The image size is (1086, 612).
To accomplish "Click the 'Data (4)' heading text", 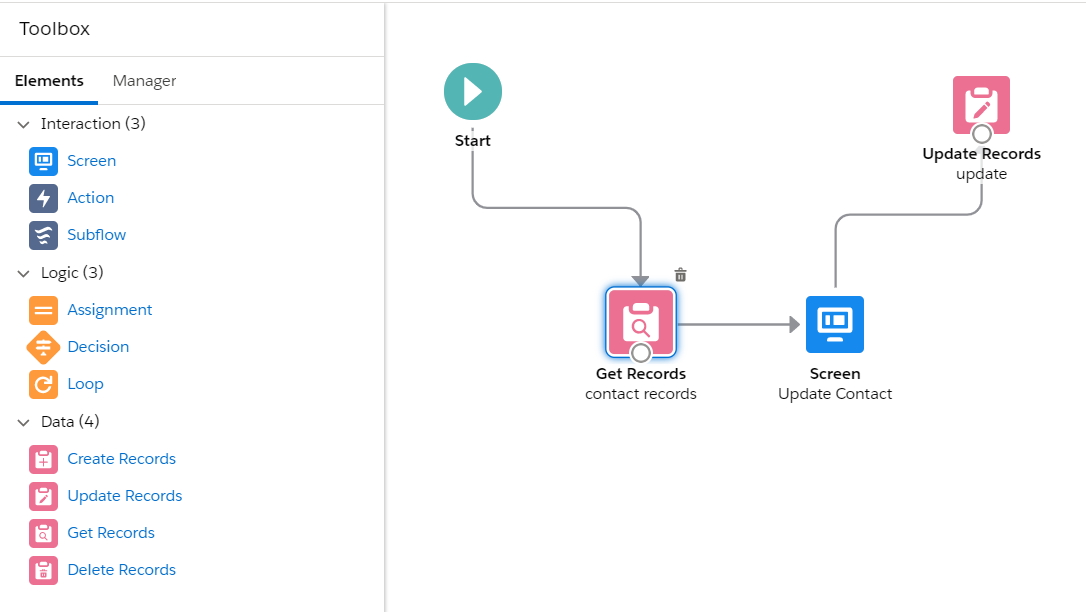I will click(x=70, y=422).
